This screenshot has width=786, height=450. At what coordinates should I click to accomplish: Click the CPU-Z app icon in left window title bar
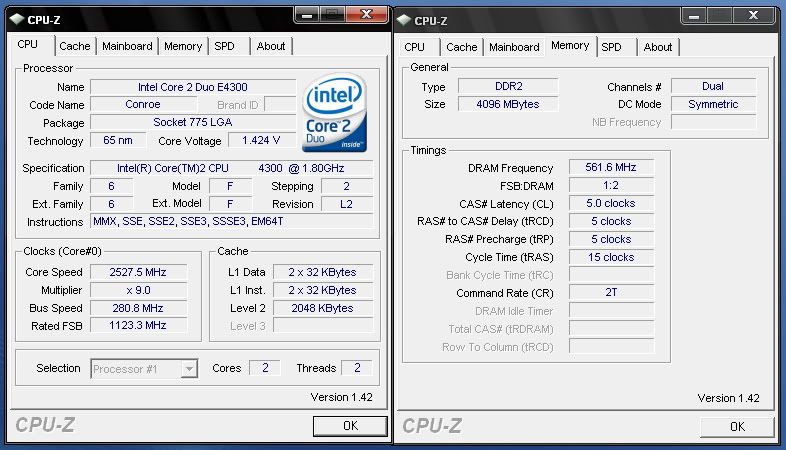click(x=17, y=20)
